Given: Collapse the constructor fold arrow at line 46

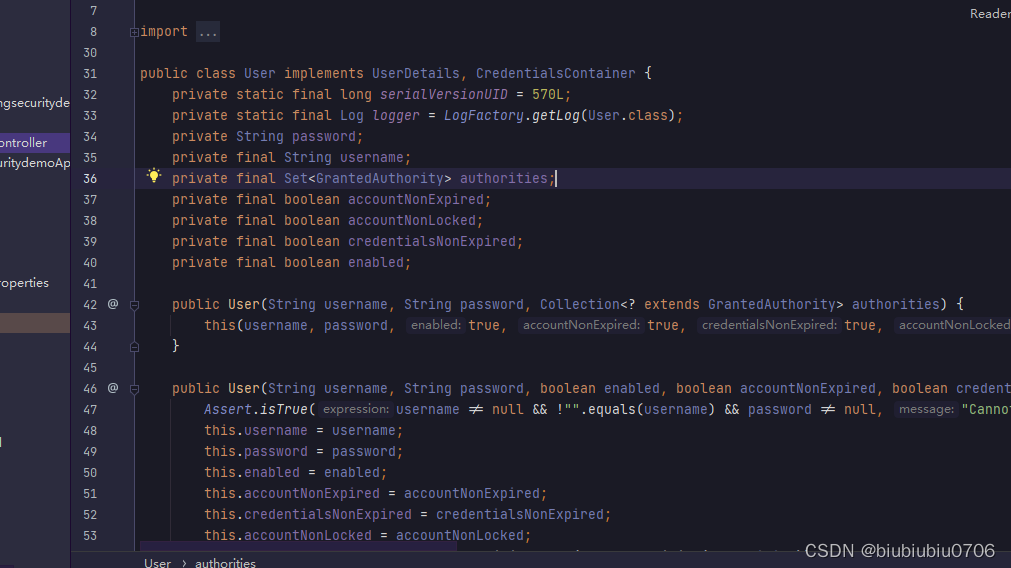Looking at the screenshot, I should (x=134, y=389).
